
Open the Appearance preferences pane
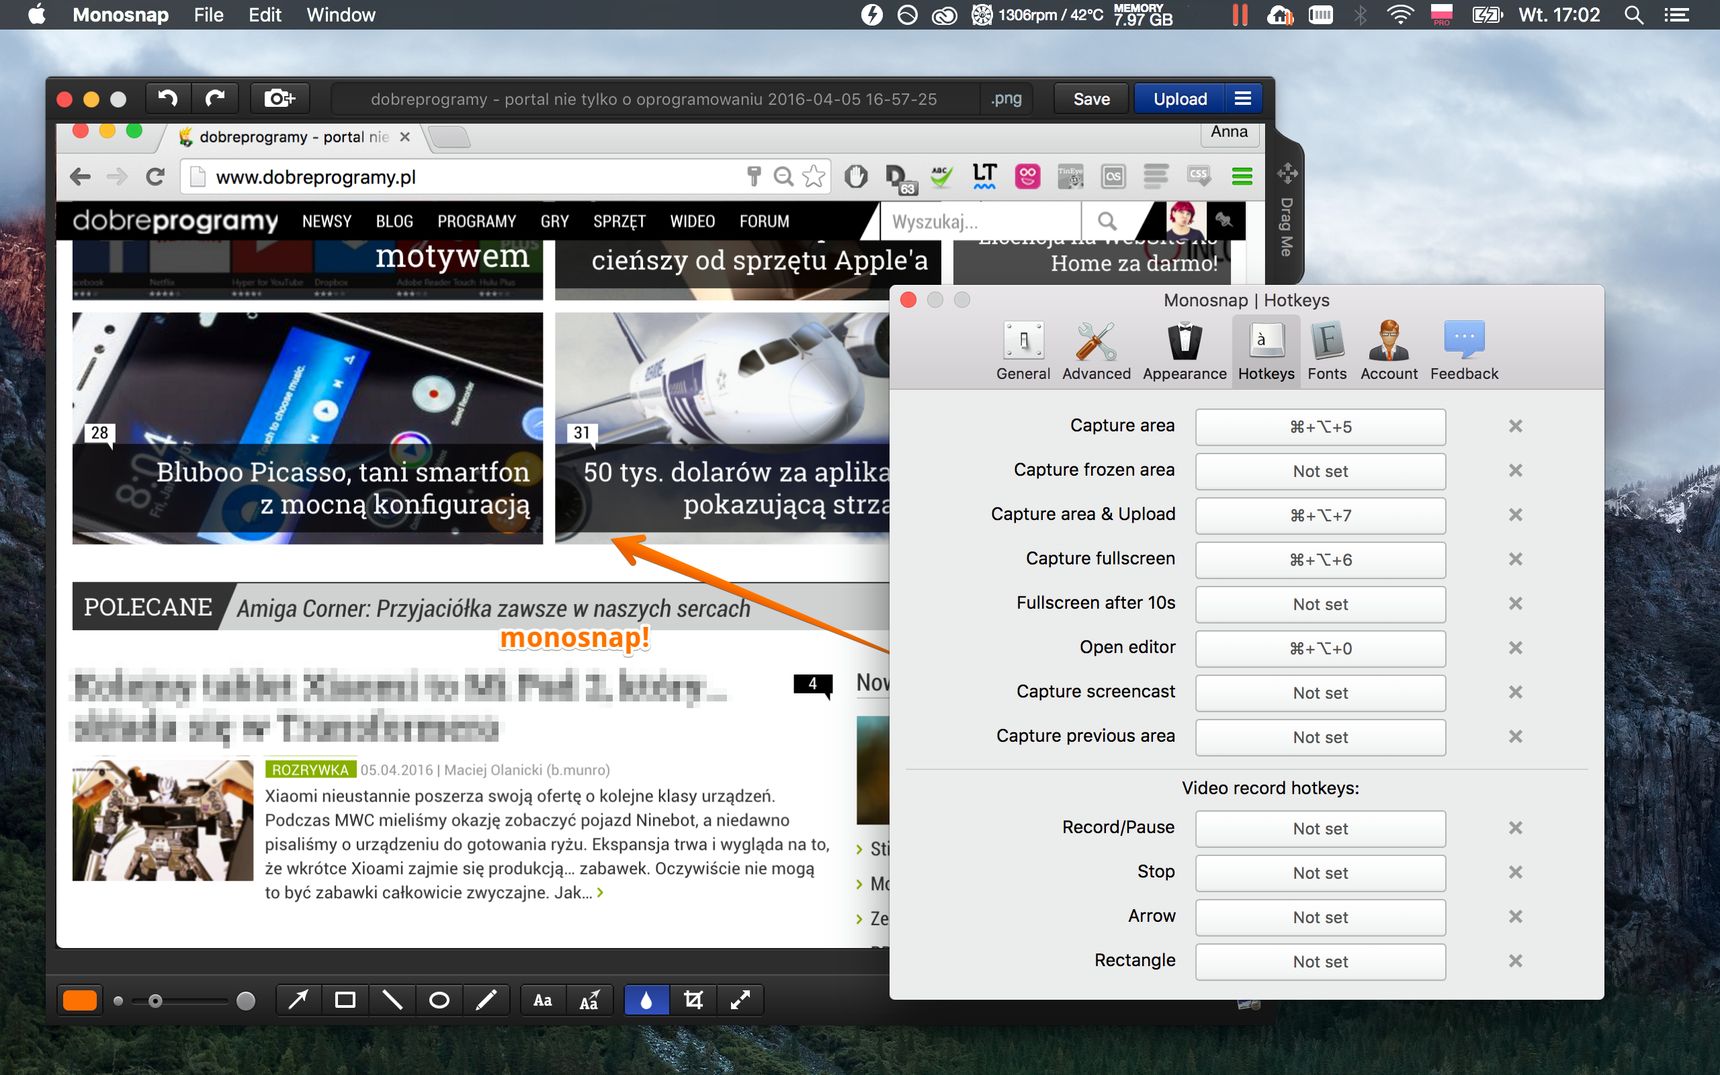pos(1184,351)
